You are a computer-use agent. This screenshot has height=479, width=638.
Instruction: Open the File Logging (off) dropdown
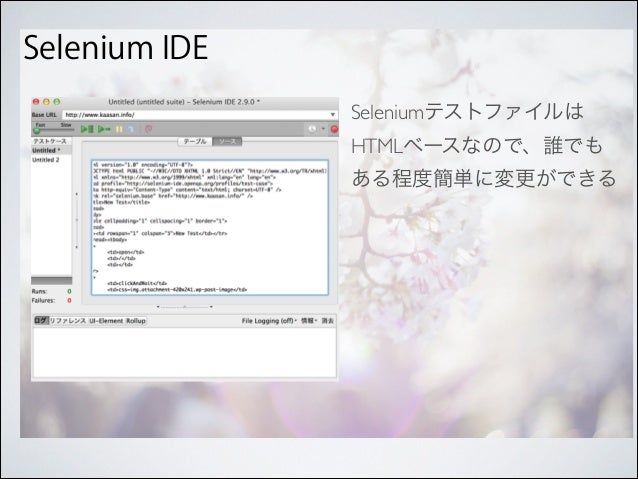(x=269, y=321)
